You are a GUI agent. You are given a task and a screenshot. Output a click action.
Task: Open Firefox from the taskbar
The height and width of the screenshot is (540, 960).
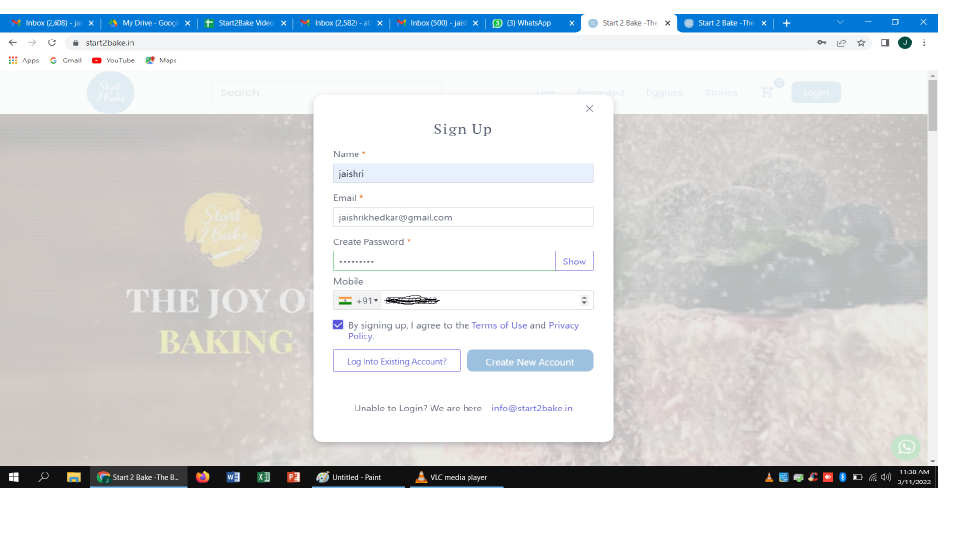tap(203, 477)
